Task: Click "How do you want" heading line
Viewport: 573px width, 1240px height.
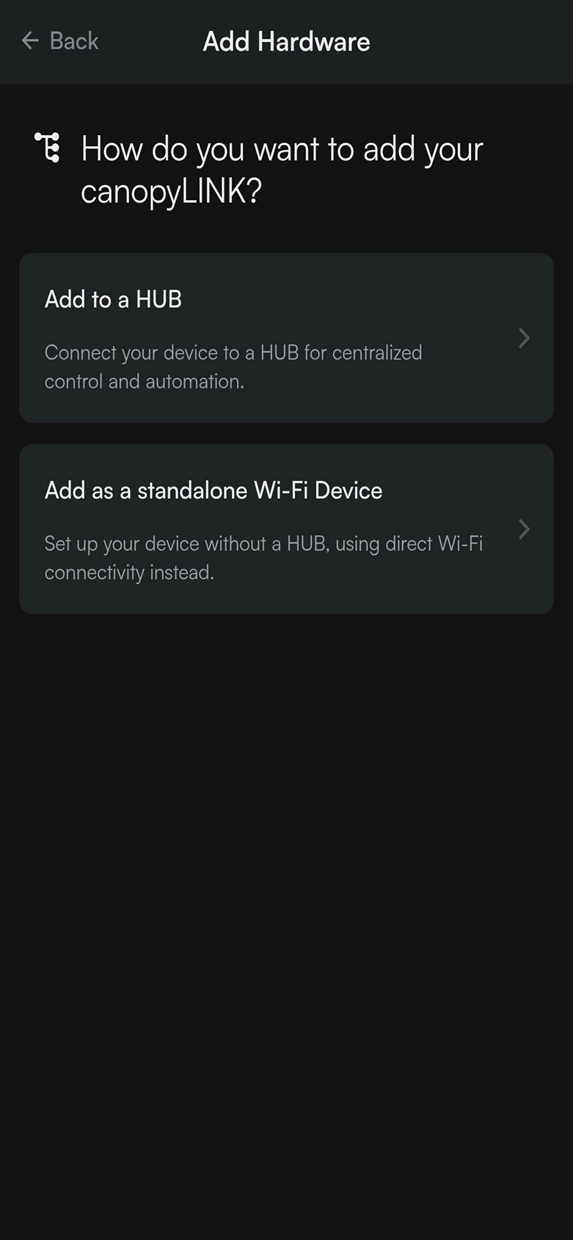Action: click(x=282, y=149)
